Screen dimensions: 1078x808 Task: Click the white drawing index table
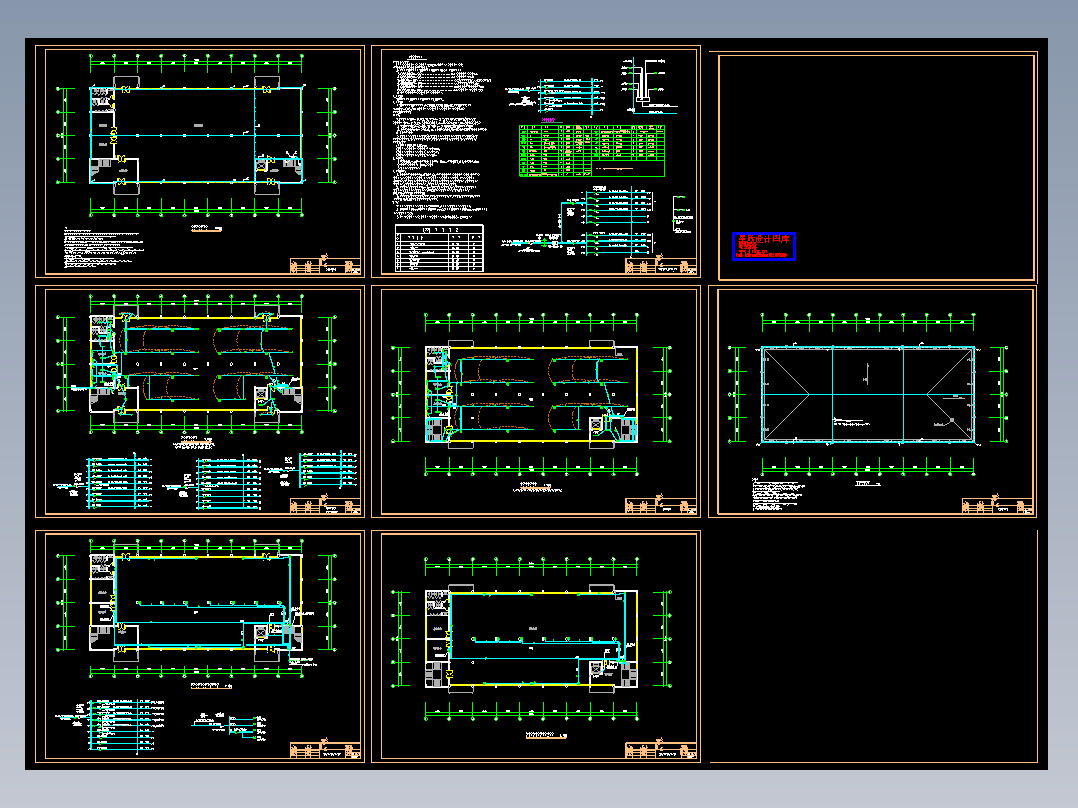[x=439, y=248]
